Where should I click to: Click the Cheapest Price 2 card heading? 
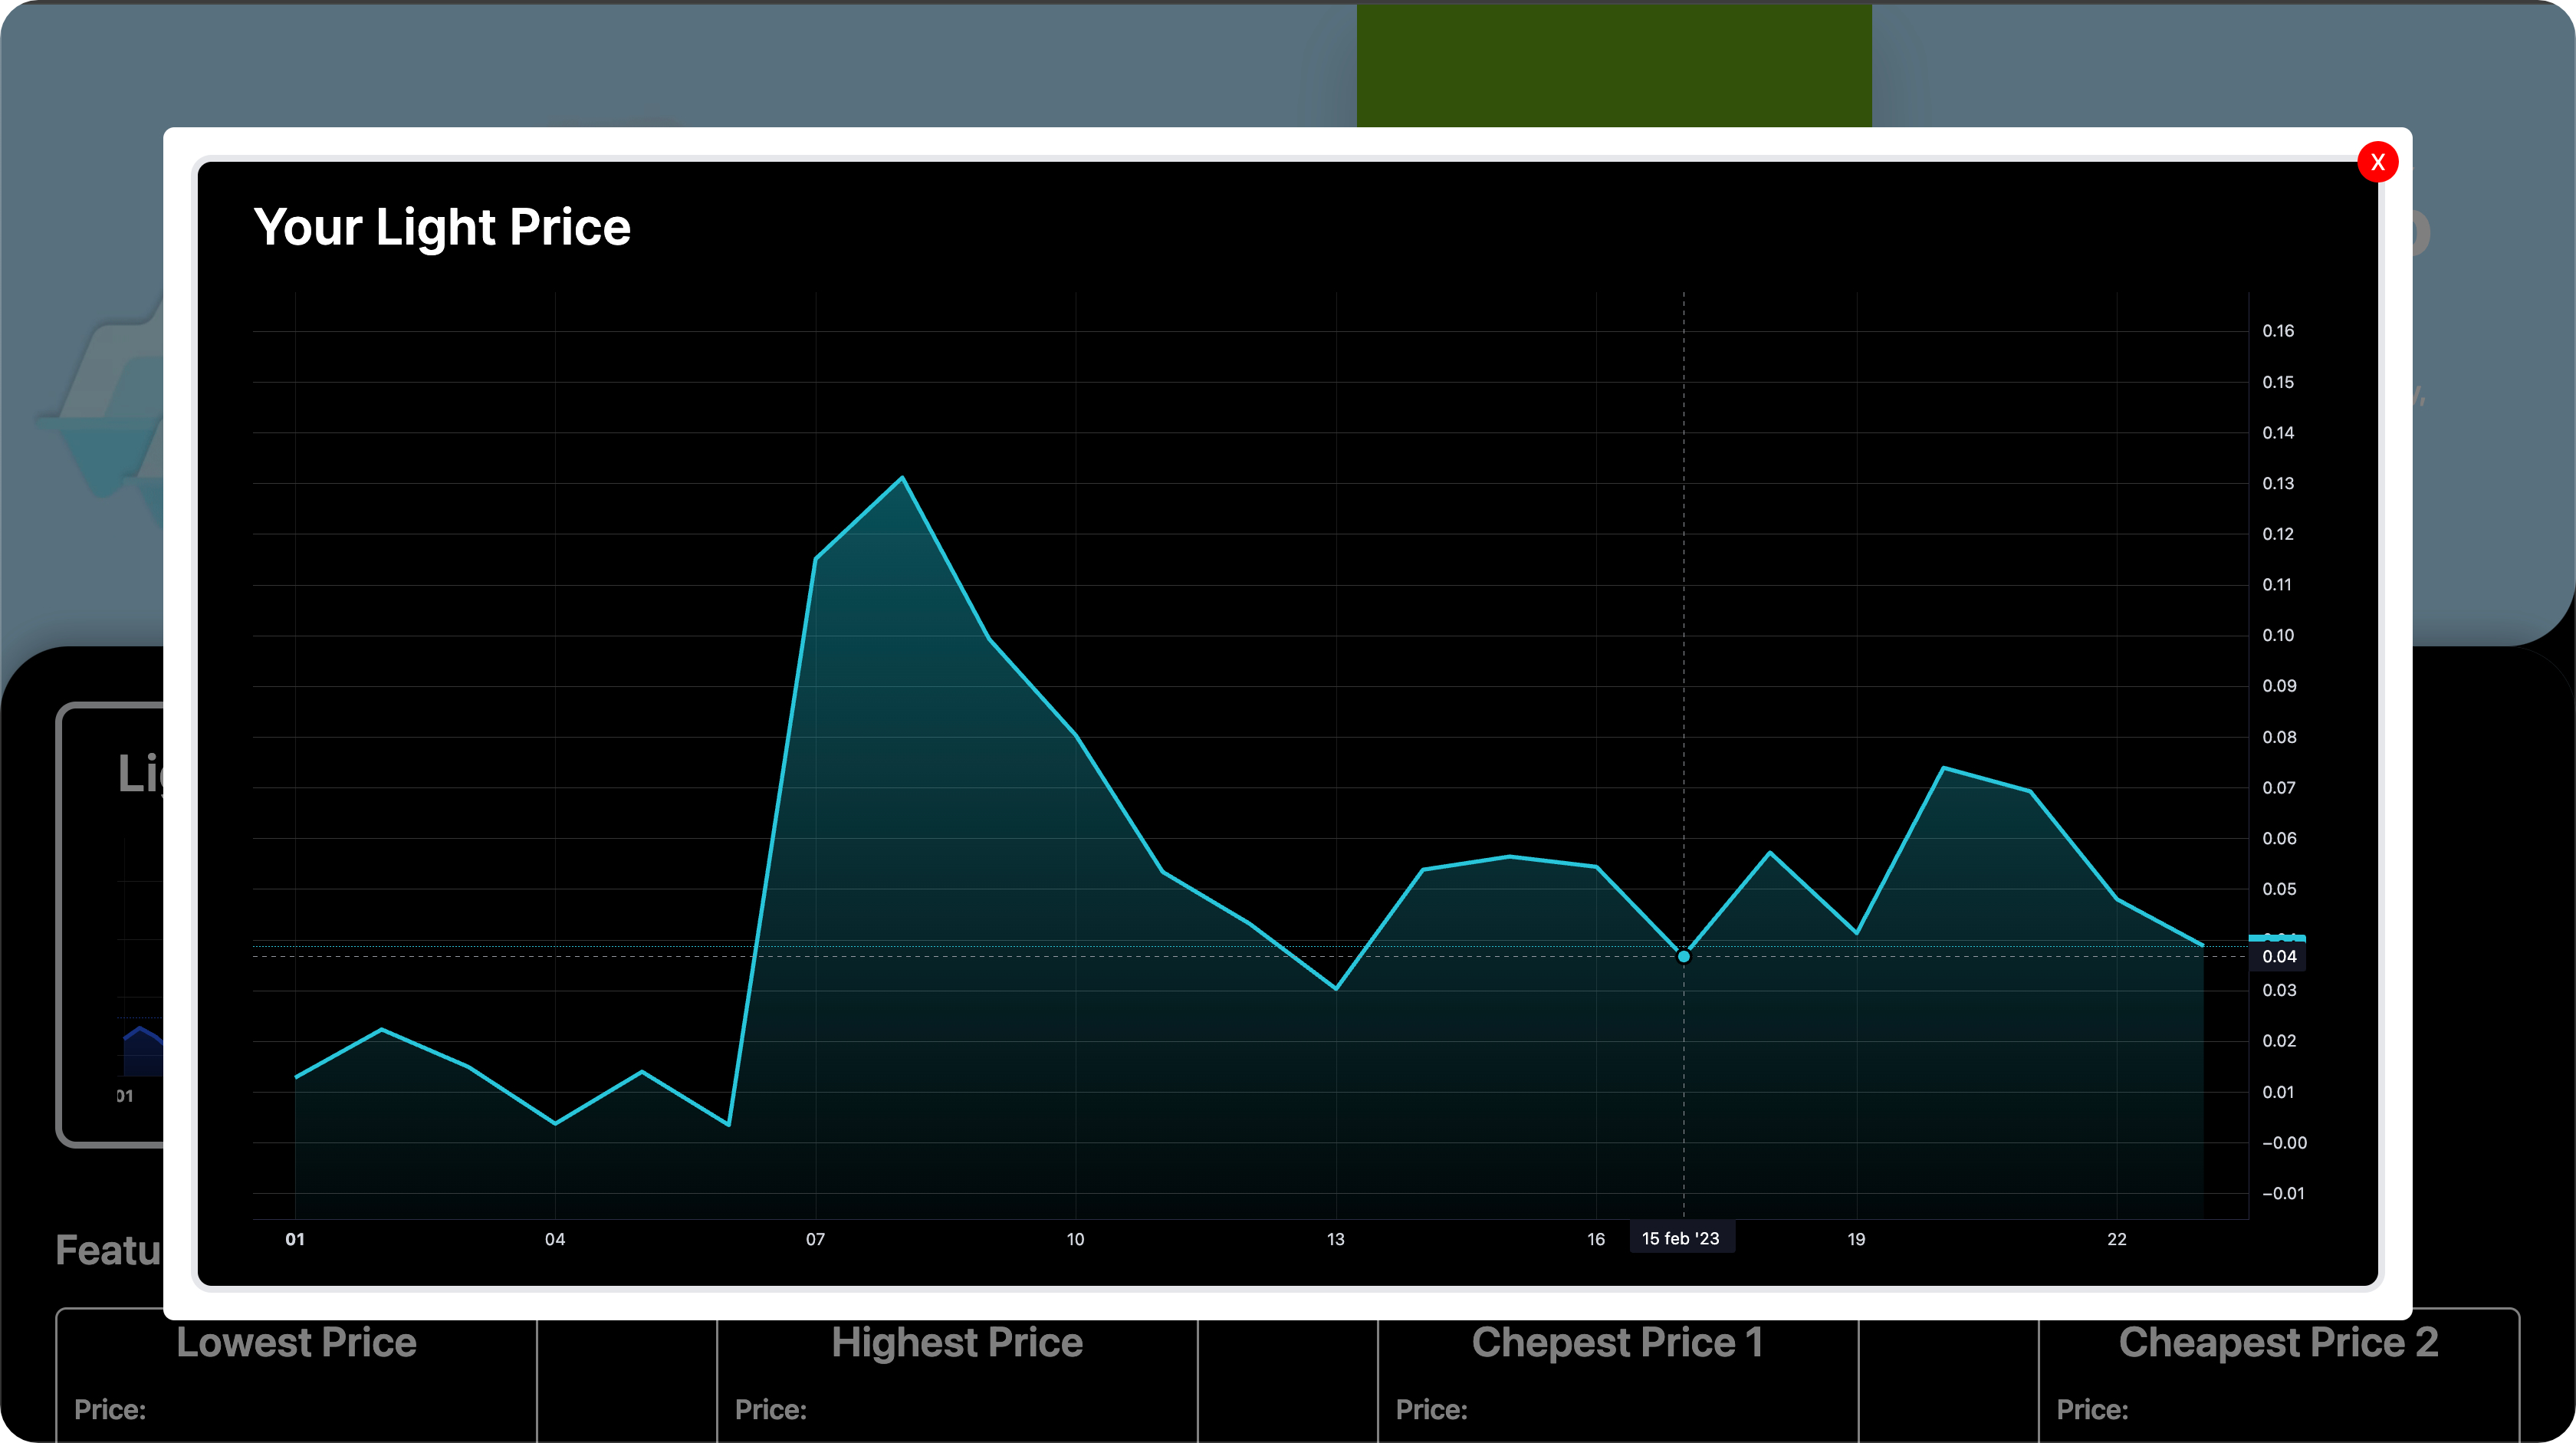(x=2278, y=1342)
